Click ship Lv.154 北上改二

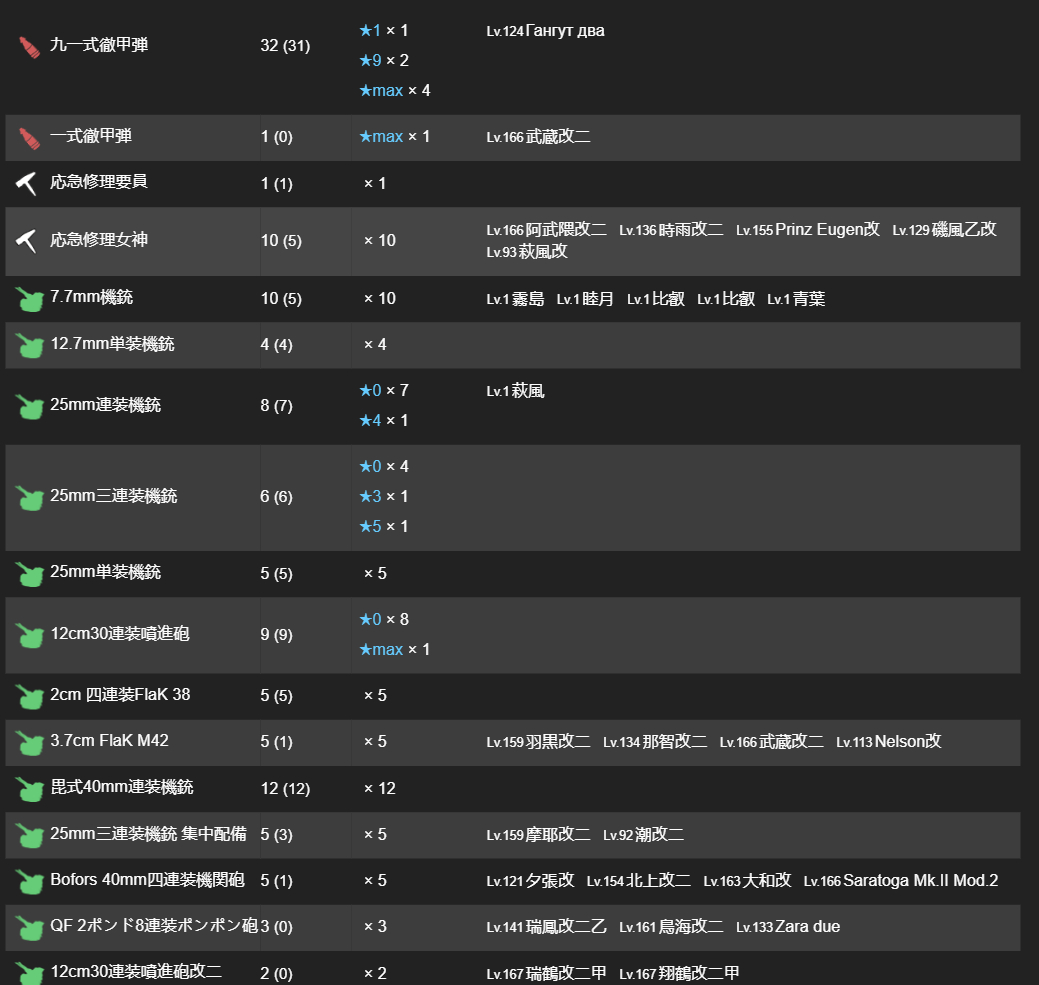[x=639, y=881]
